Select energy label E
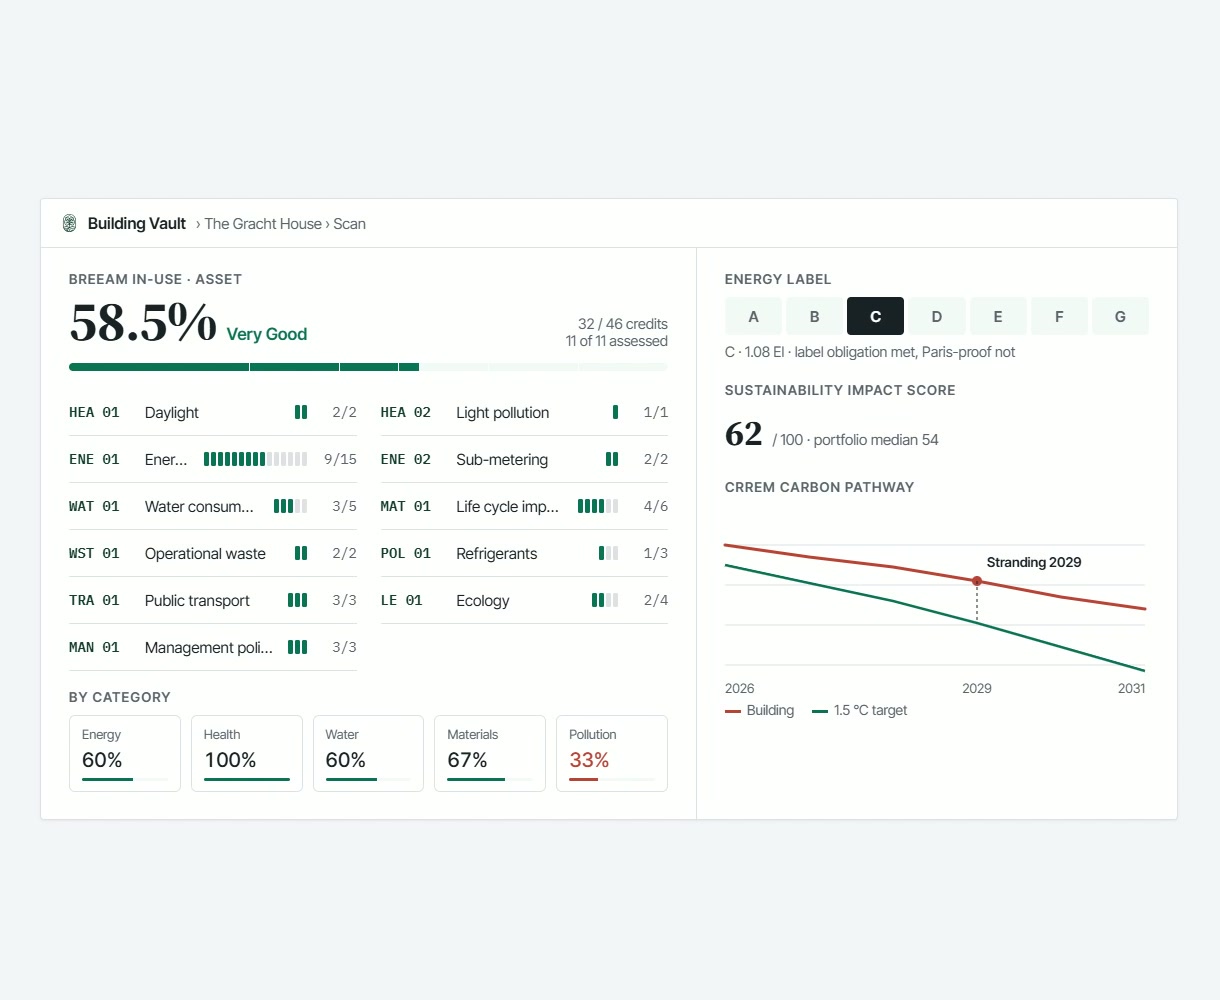 998,316
